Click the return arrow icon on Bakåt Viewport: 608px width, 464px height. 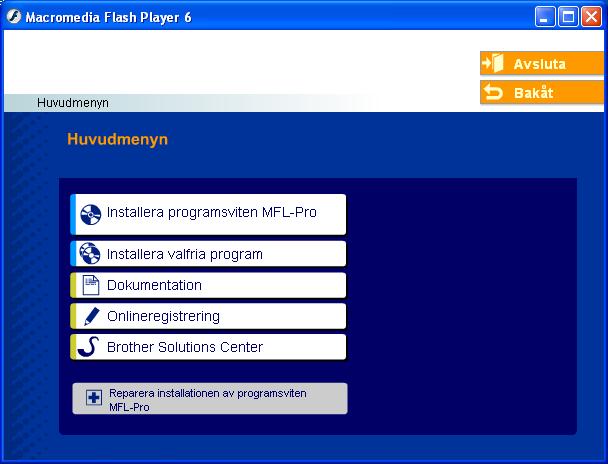pos(493,92)
